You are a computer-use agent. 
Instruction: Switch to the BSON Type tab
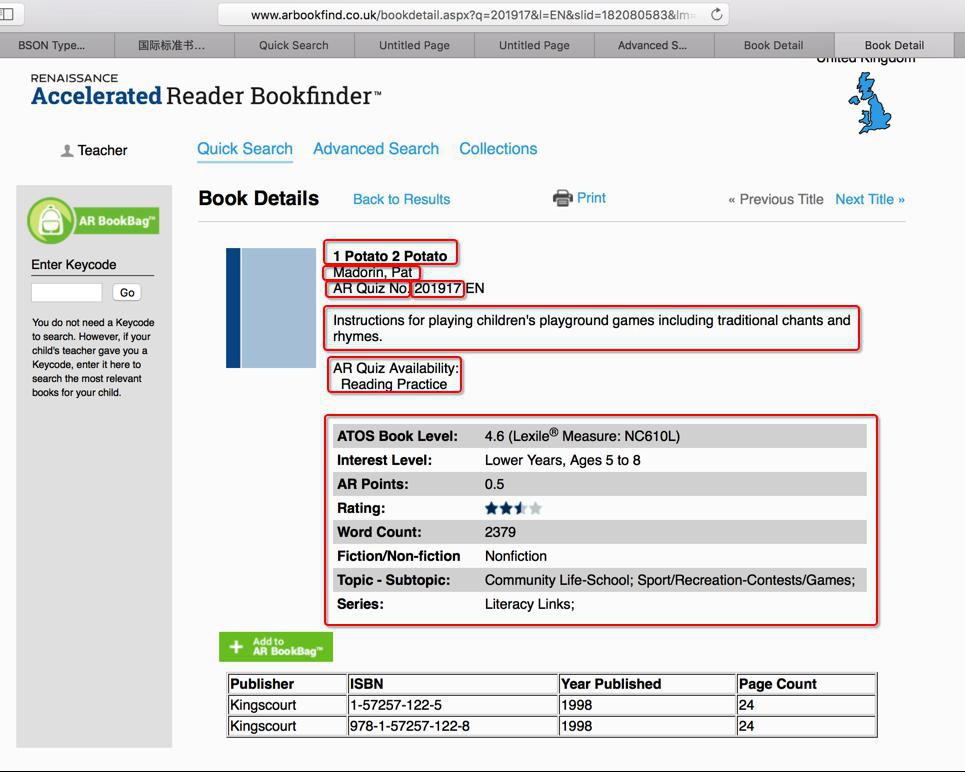tap(57, 46)
